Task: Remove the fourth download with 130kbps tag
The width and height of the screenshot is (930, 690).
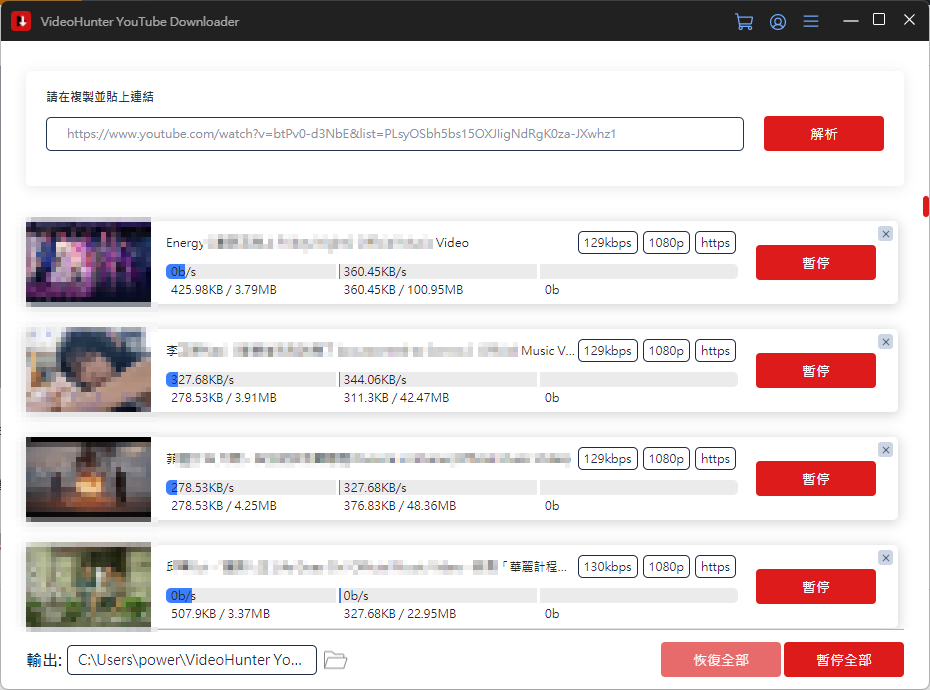Action: (885, 558)
